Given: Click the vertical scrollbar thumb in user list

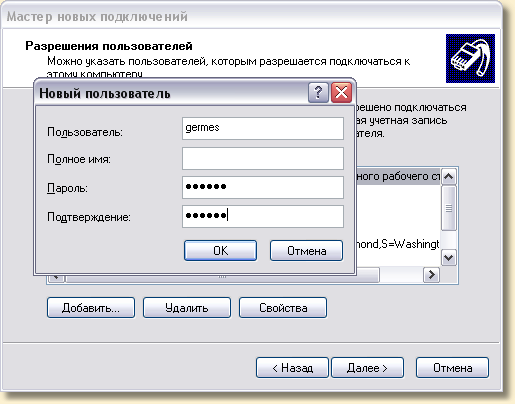Looking at the screenshot, I should [x=449, y=208].
